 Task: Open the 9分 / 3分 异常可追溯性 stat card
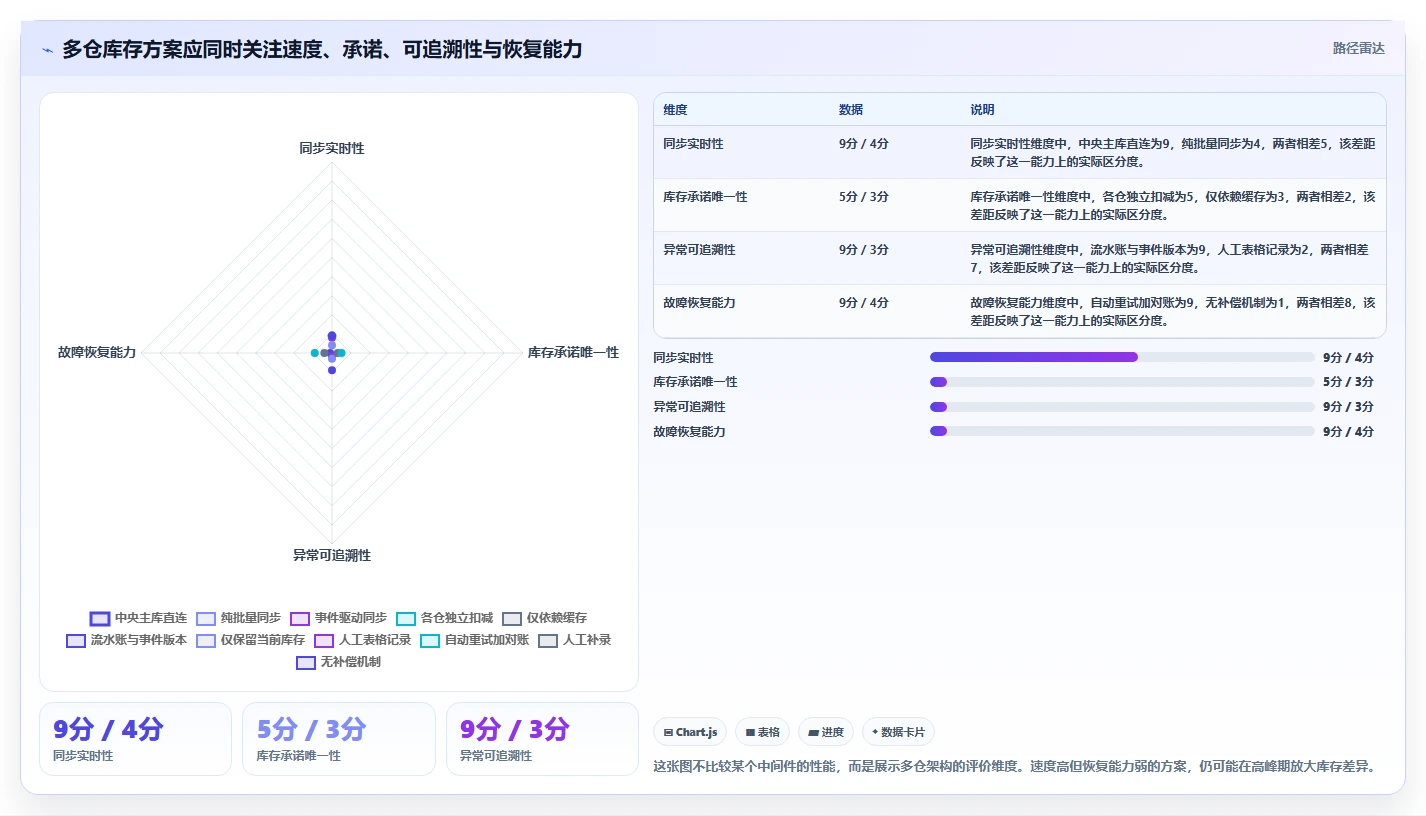(x=542, y=739)
